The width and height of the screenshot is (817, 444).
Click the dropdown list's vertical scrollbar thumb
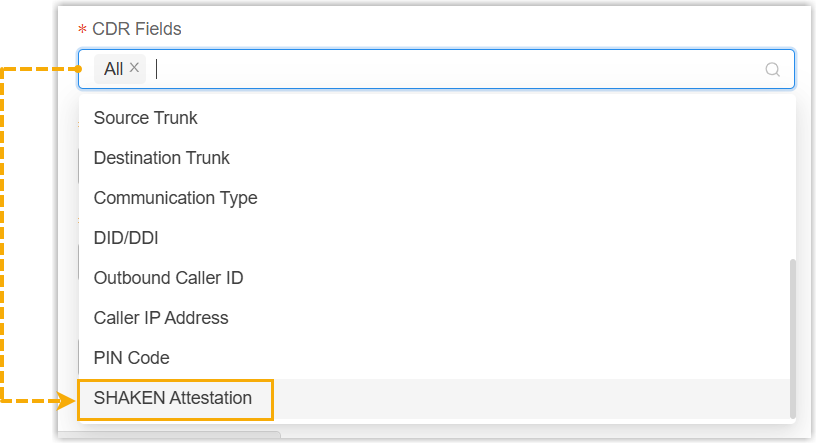coord(793,337)
